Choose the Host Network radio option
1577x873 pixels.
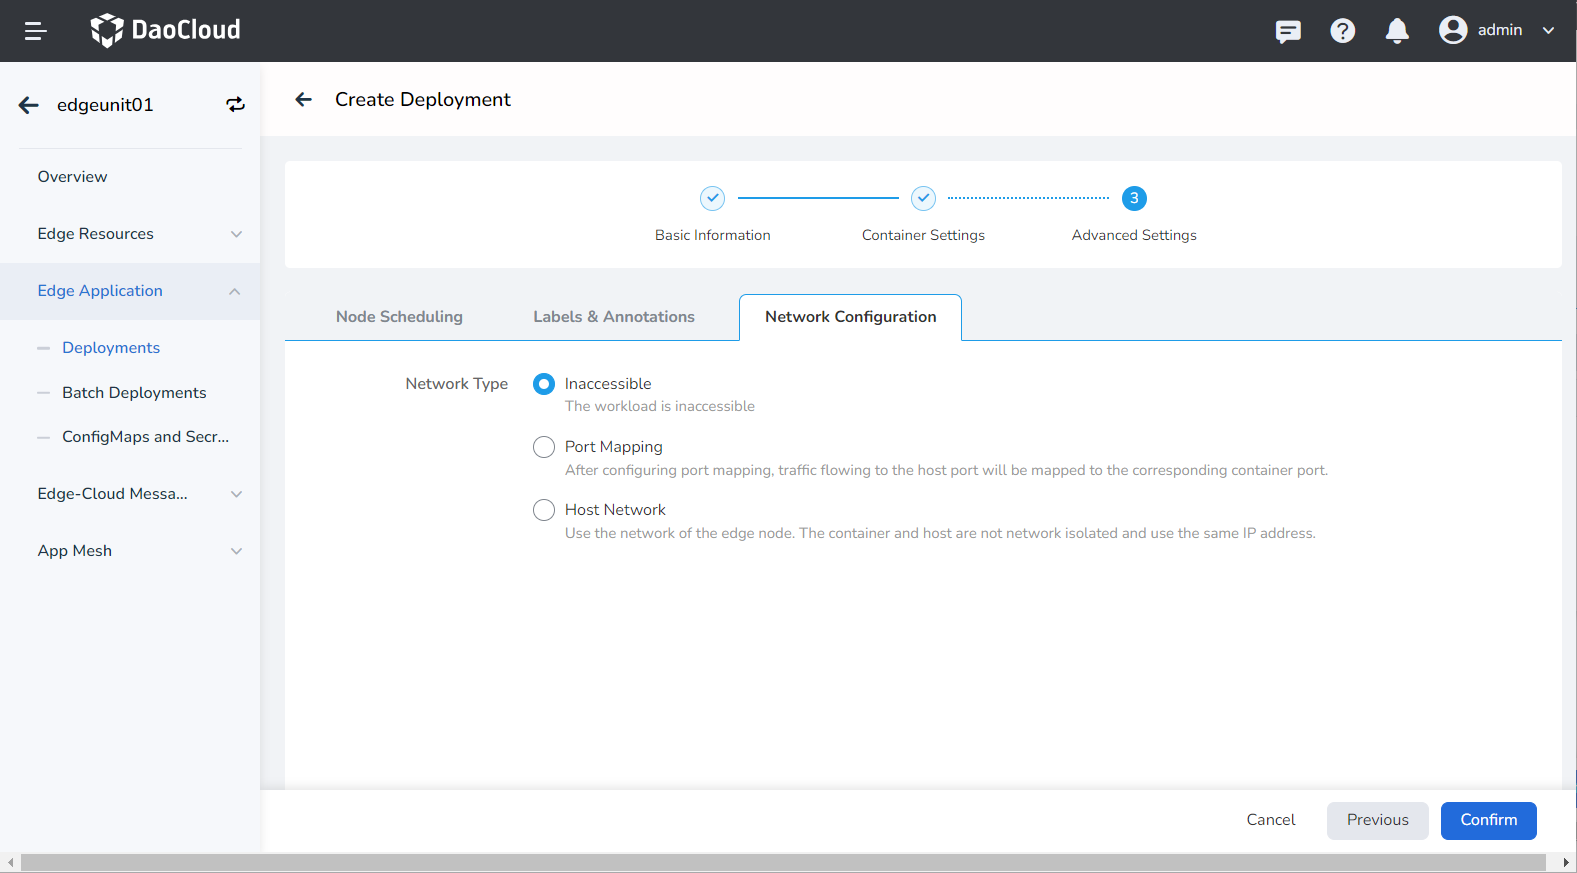point(544,510)
